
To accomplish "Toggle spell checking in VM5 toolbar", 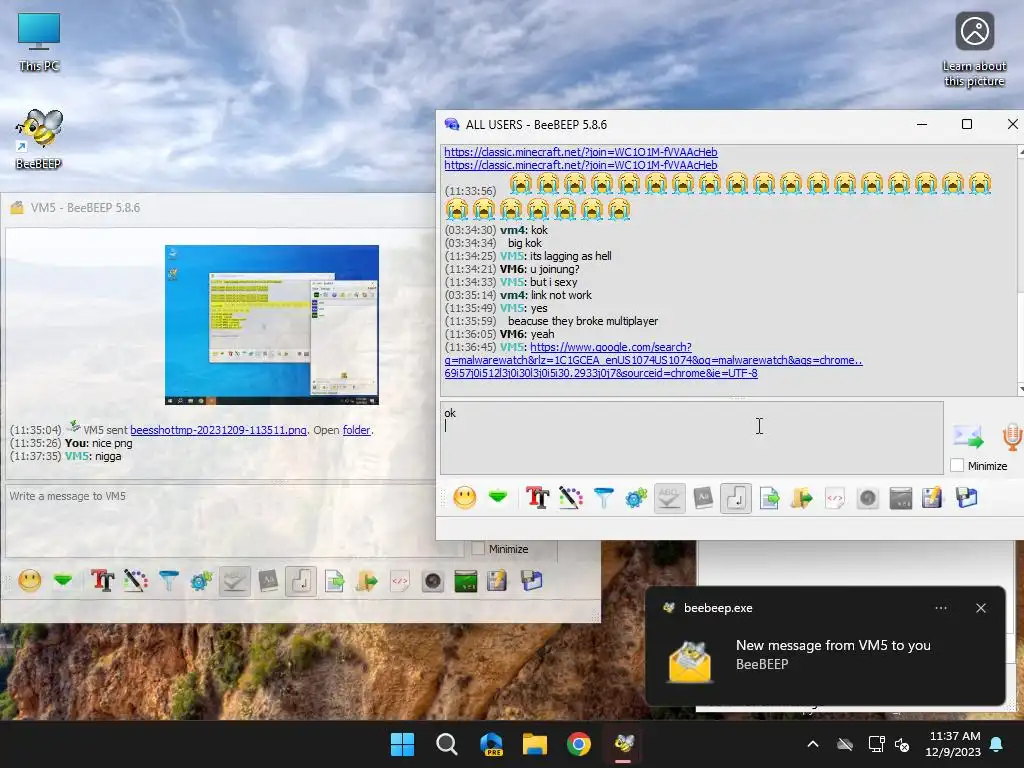I will click(x=234, y=581).
